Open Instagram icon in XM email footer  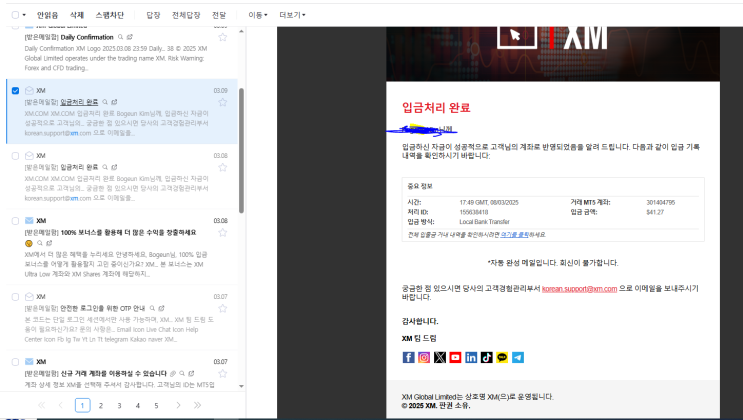point(424,357)
